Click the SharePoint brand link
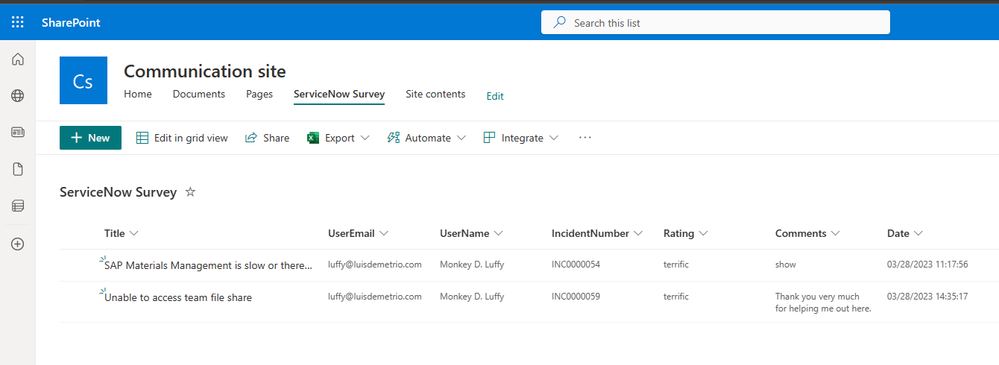The width and height of the screenshot is (999, 365). tap(71, 23)
